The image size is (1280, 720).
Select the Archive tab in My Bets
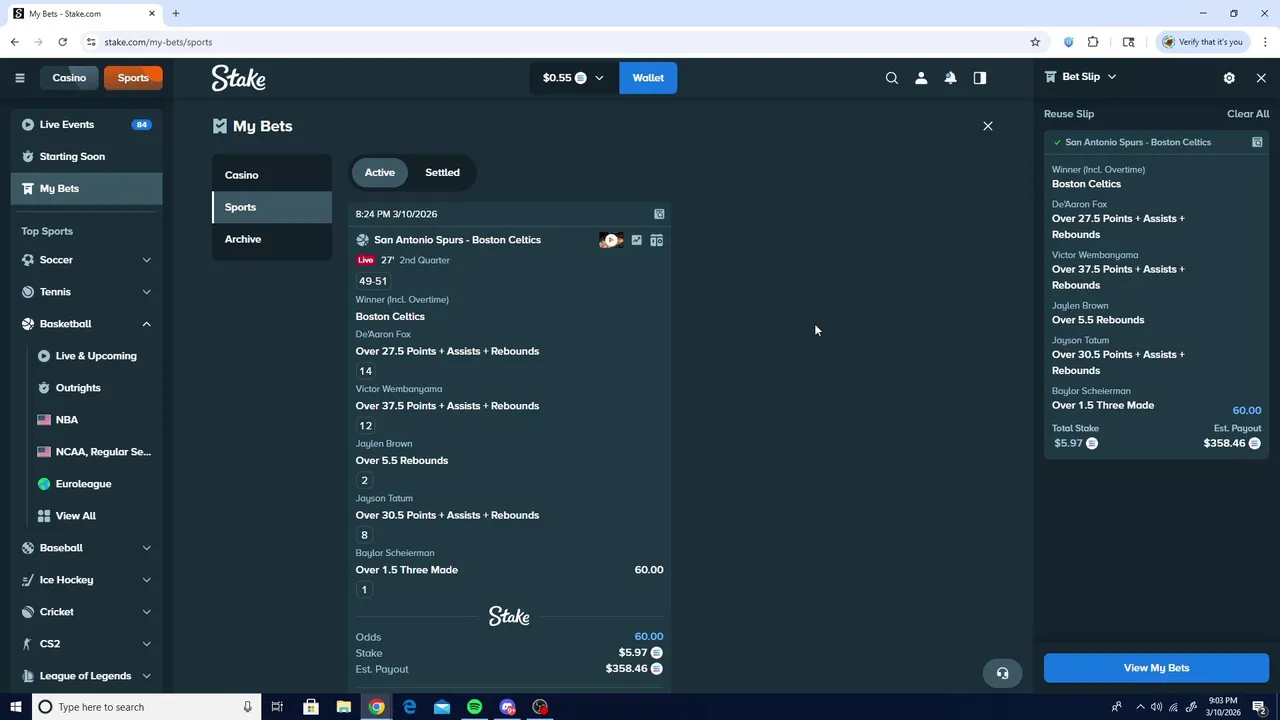(x=272, y=239)
